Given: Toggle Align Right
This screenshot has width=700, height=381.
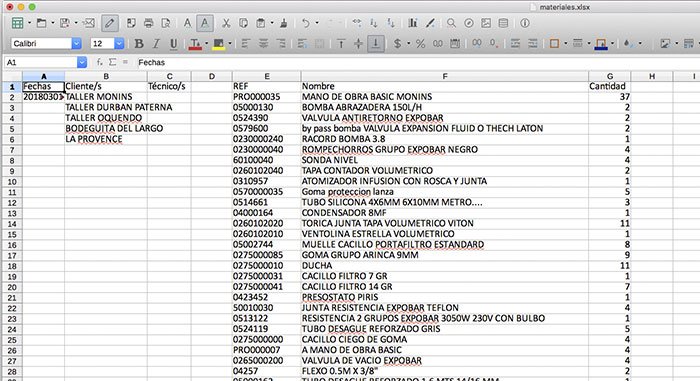Looking at the screenshot, I should (281, 44).
